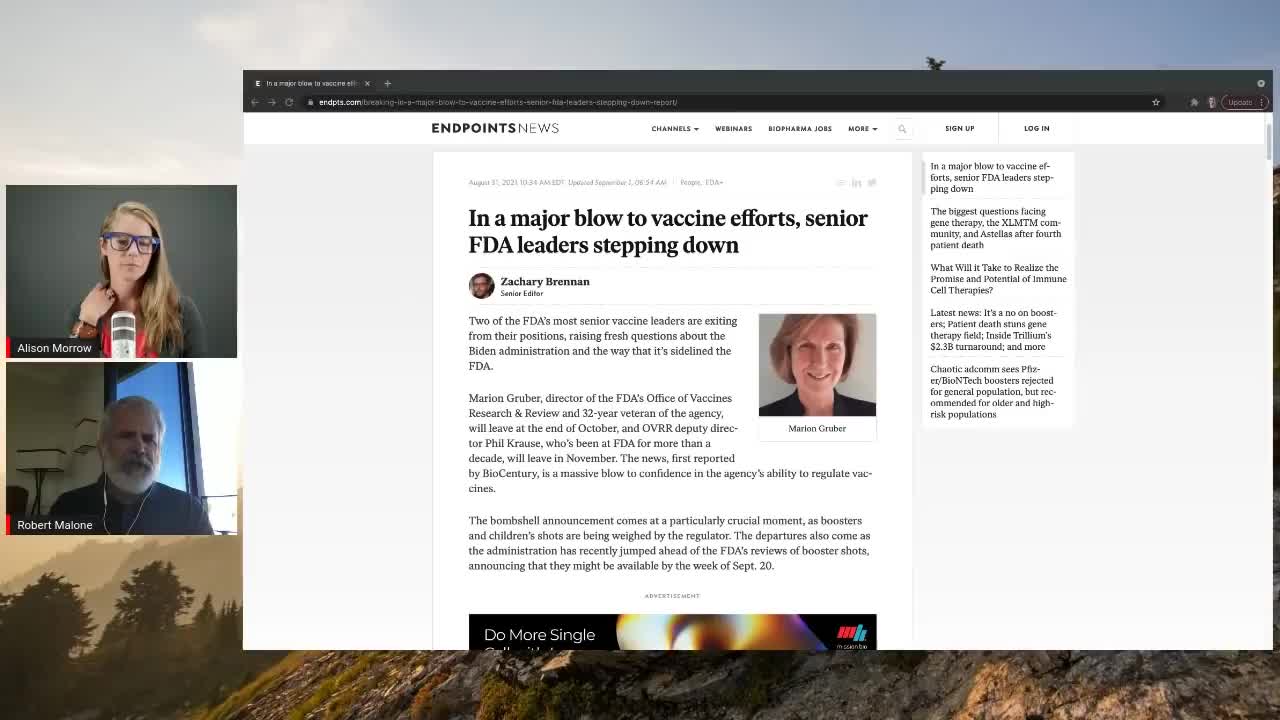Open the Webinars menu item
The width and height of the screenshot is (1280, 720).
point(733,128)
